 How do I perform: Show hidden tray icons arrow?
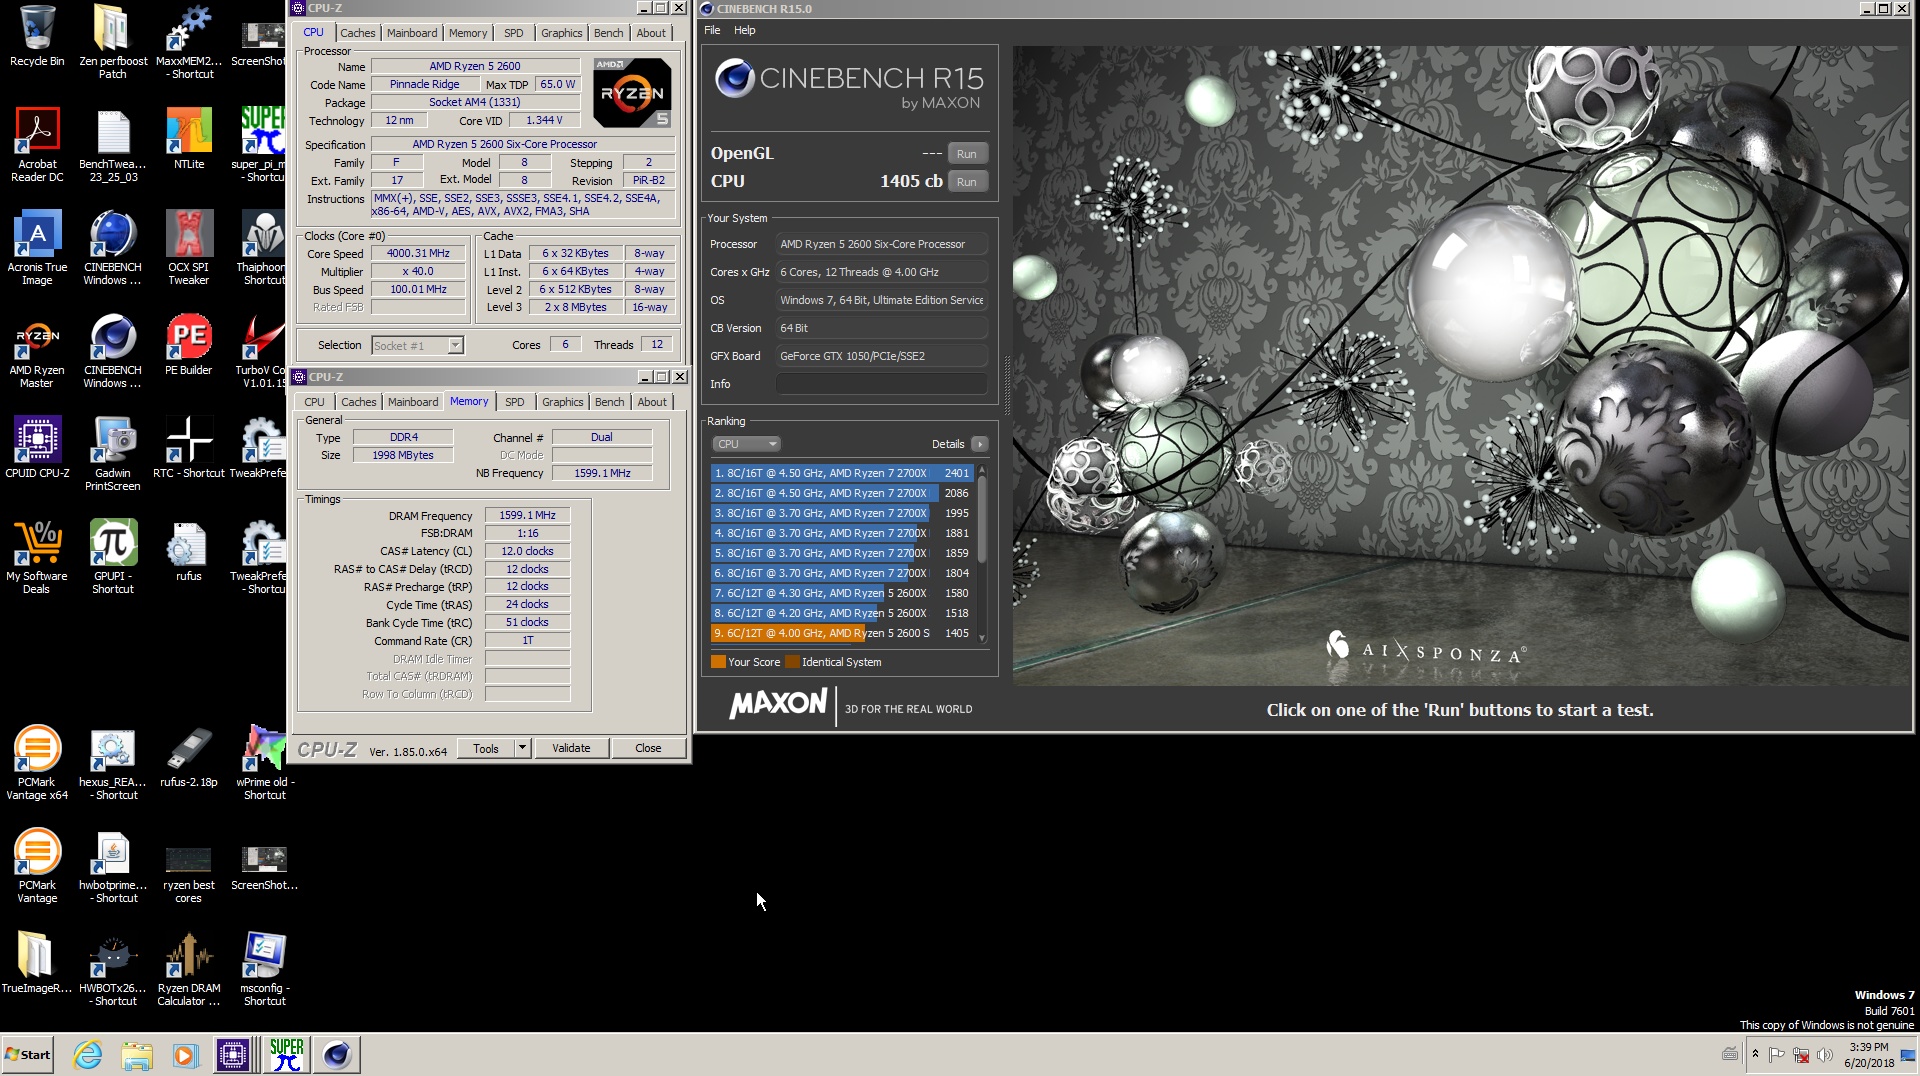pyautogui.click(x=1755, y=1054)
